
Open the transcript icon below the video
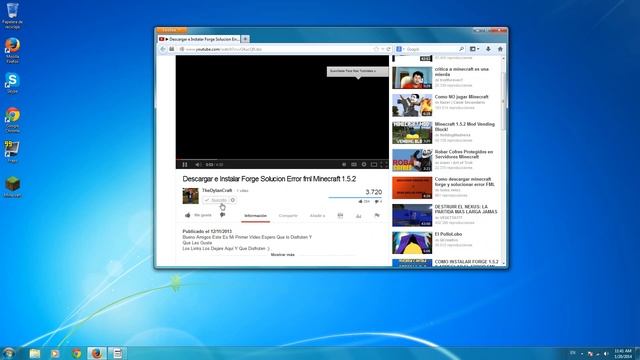point(340,216)
